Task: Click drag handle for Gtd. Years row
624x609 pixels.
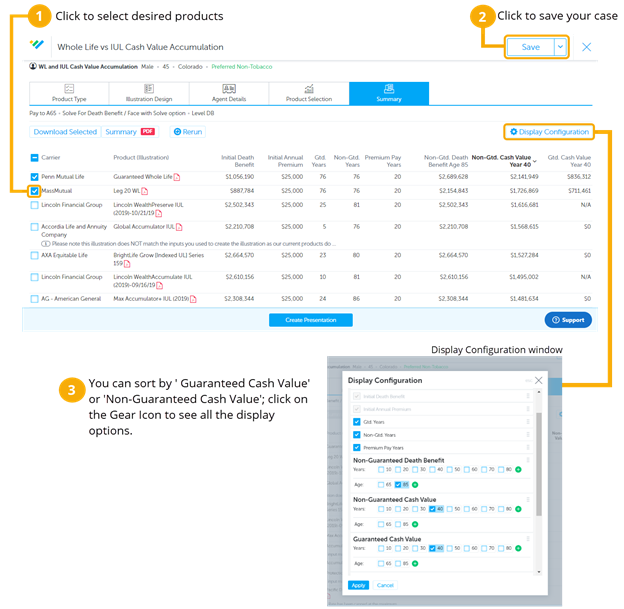Action: [528, 422]
